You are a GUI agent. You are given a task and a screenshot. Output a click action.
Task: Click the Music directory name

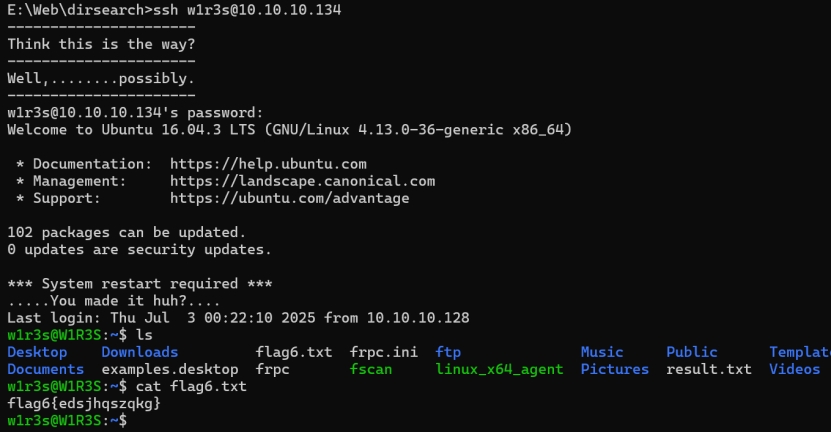(602, 352)
